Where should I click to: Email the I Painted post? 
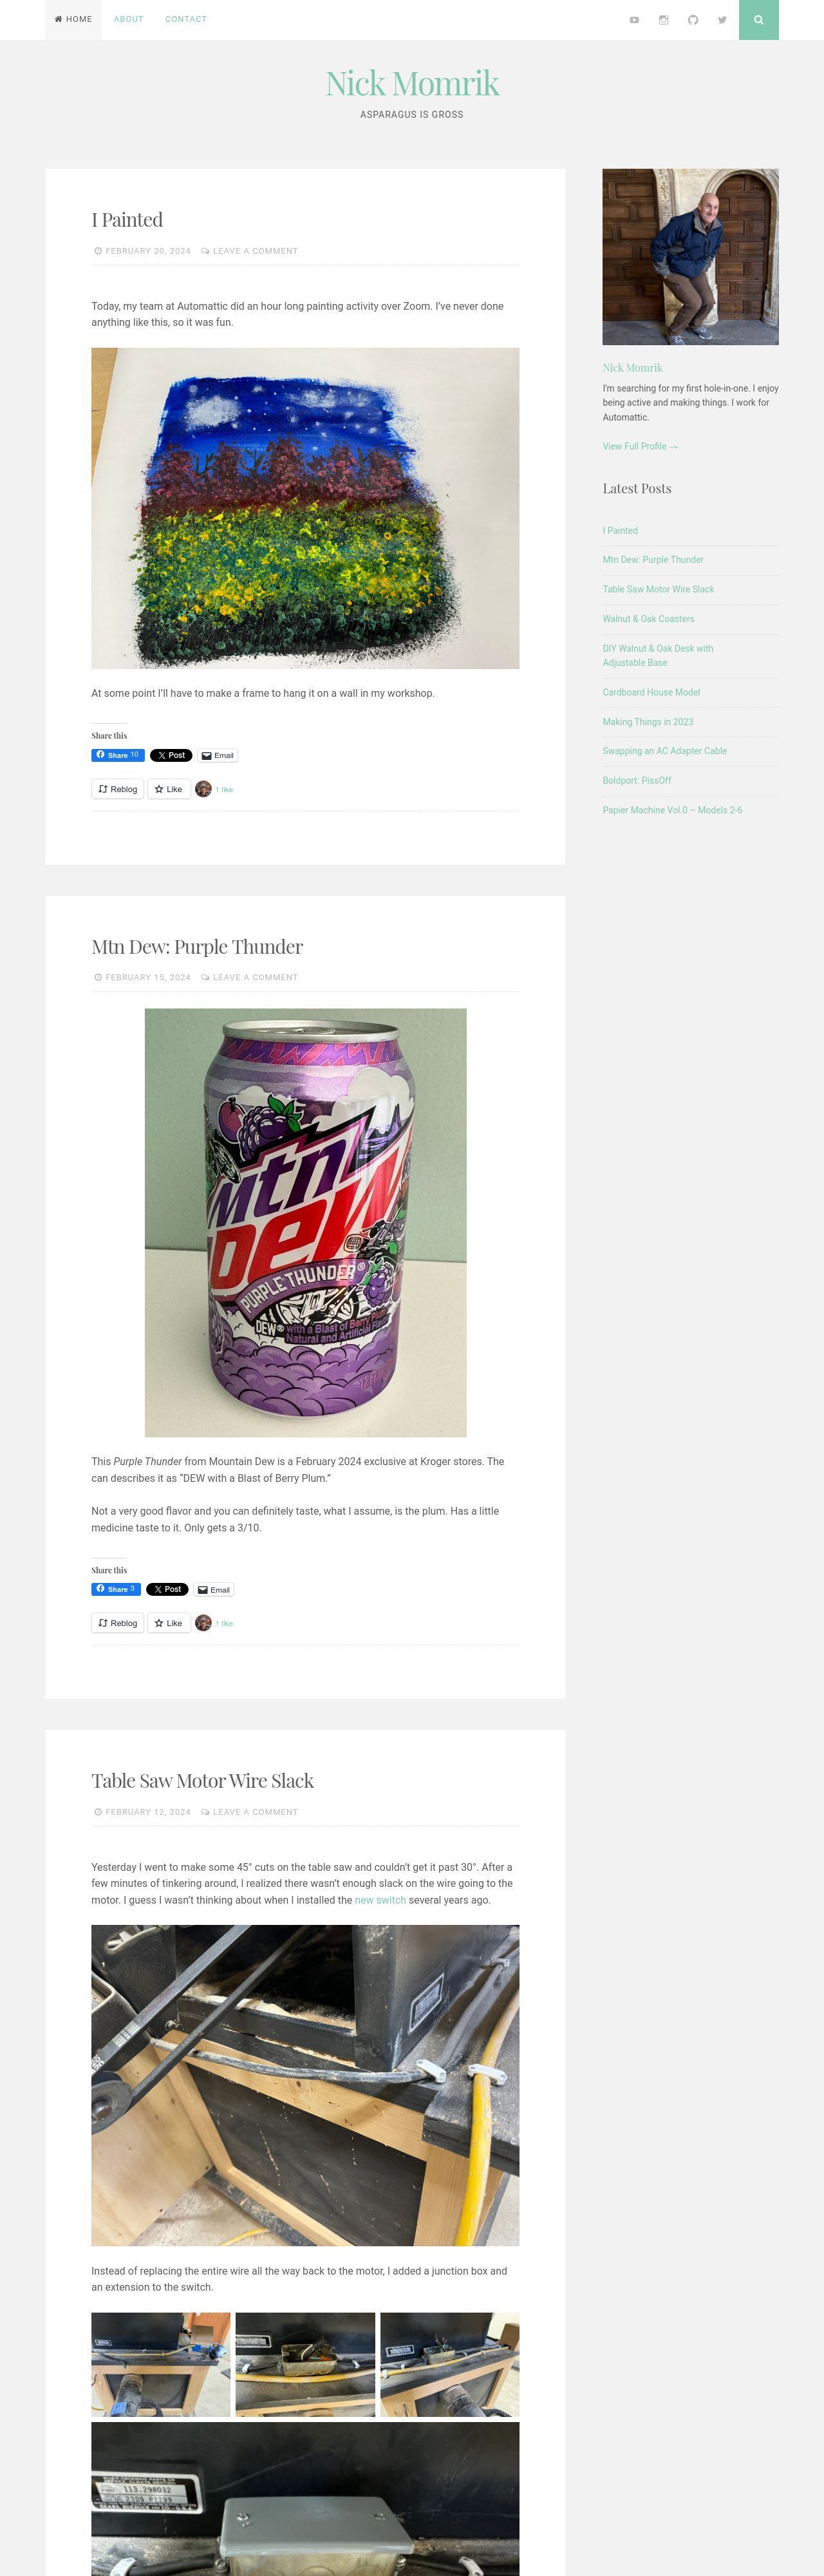coord(217,755)
